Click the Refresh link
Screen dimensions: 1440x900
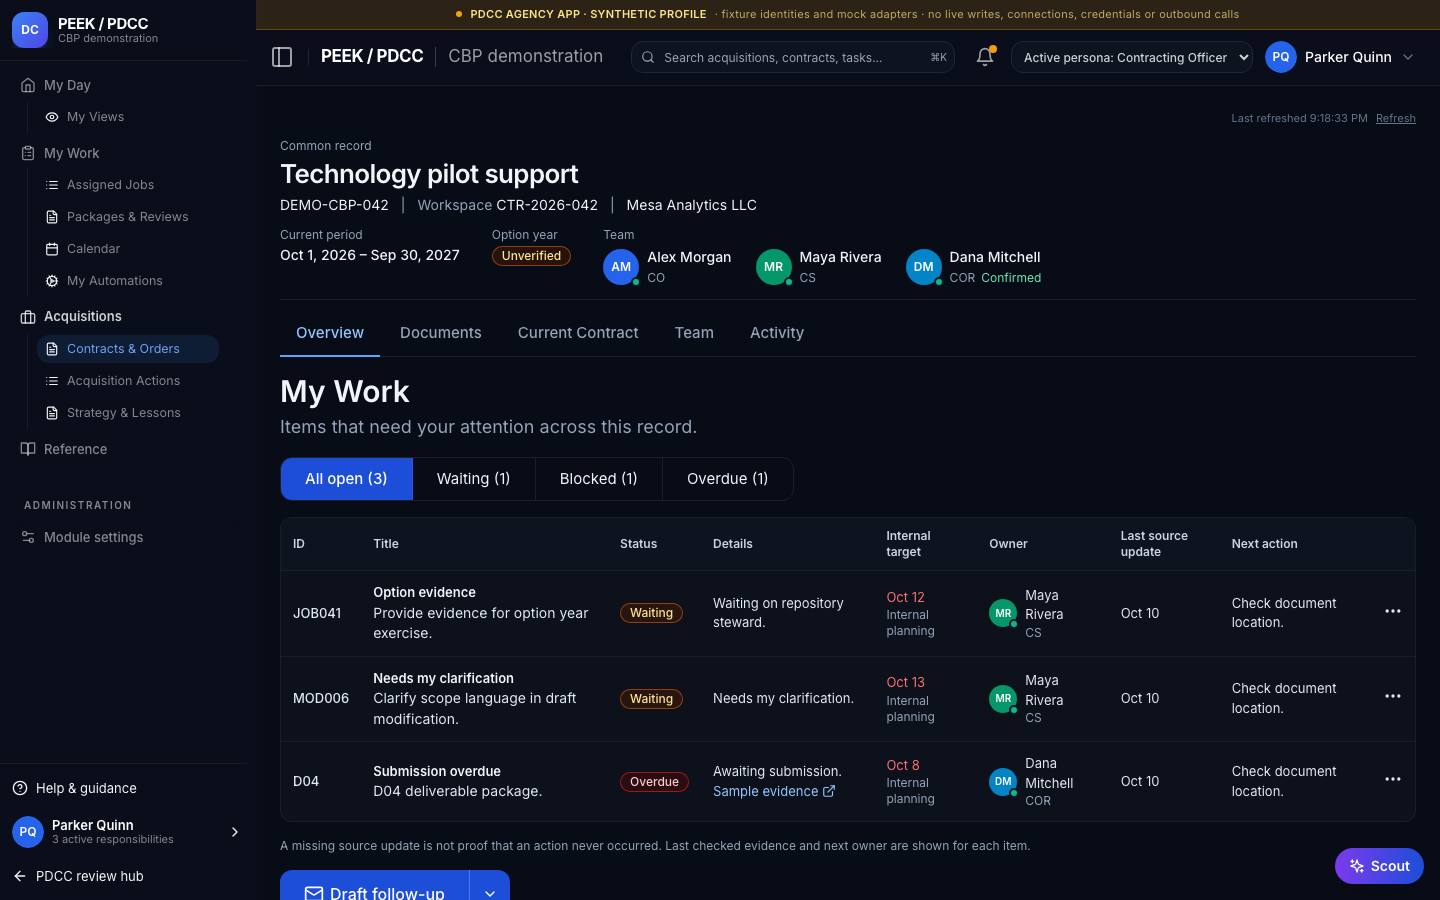tap(1396, 118)
